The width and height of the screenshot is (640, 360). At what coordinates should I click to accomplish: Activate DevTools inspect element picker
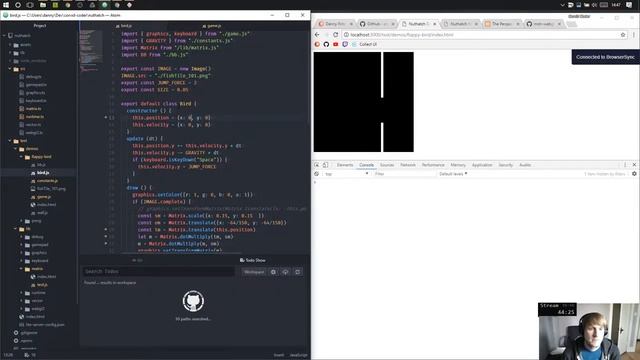[317, 165]
